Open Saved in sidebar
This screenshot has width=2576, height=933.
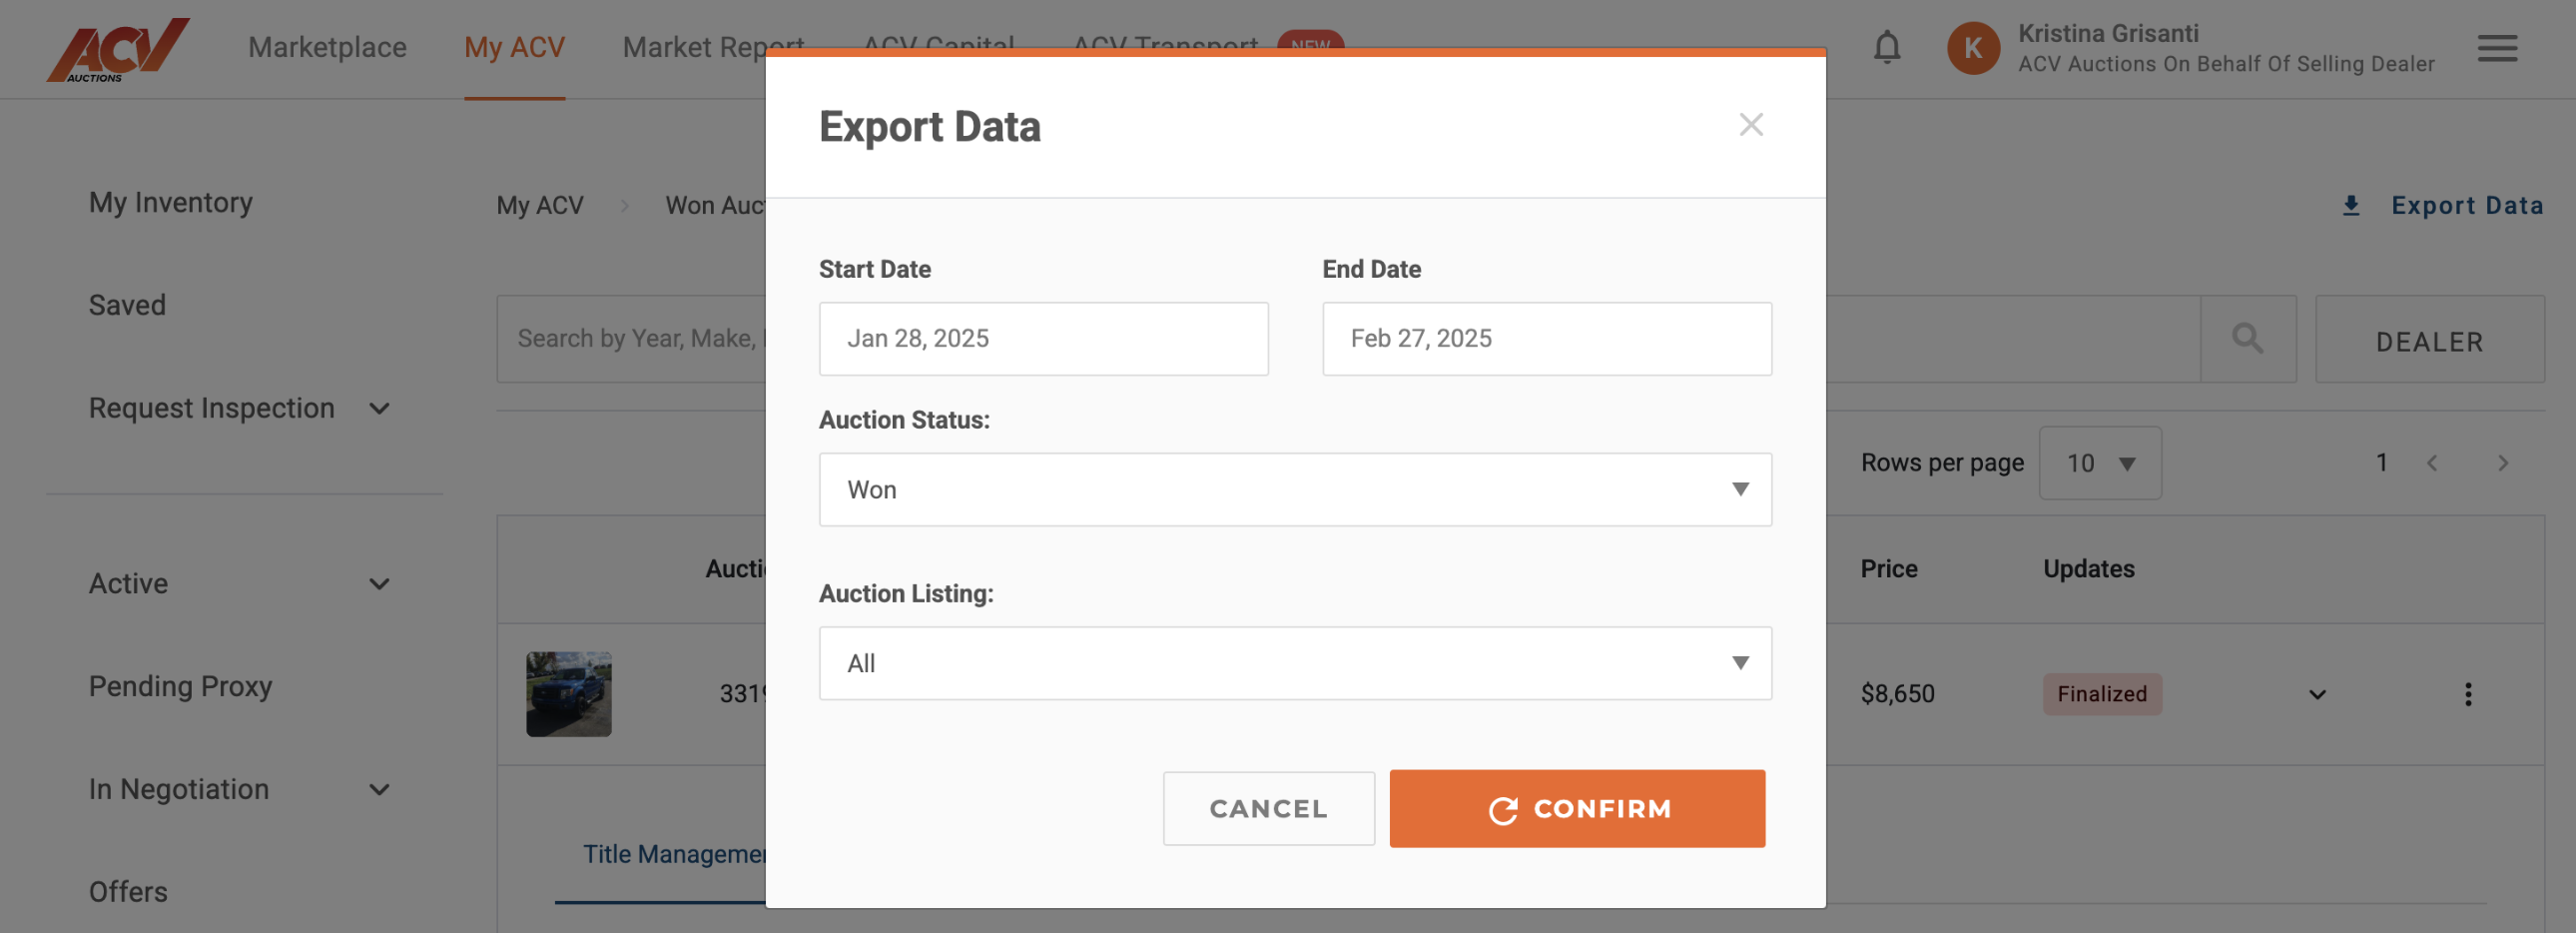[127, 305]
